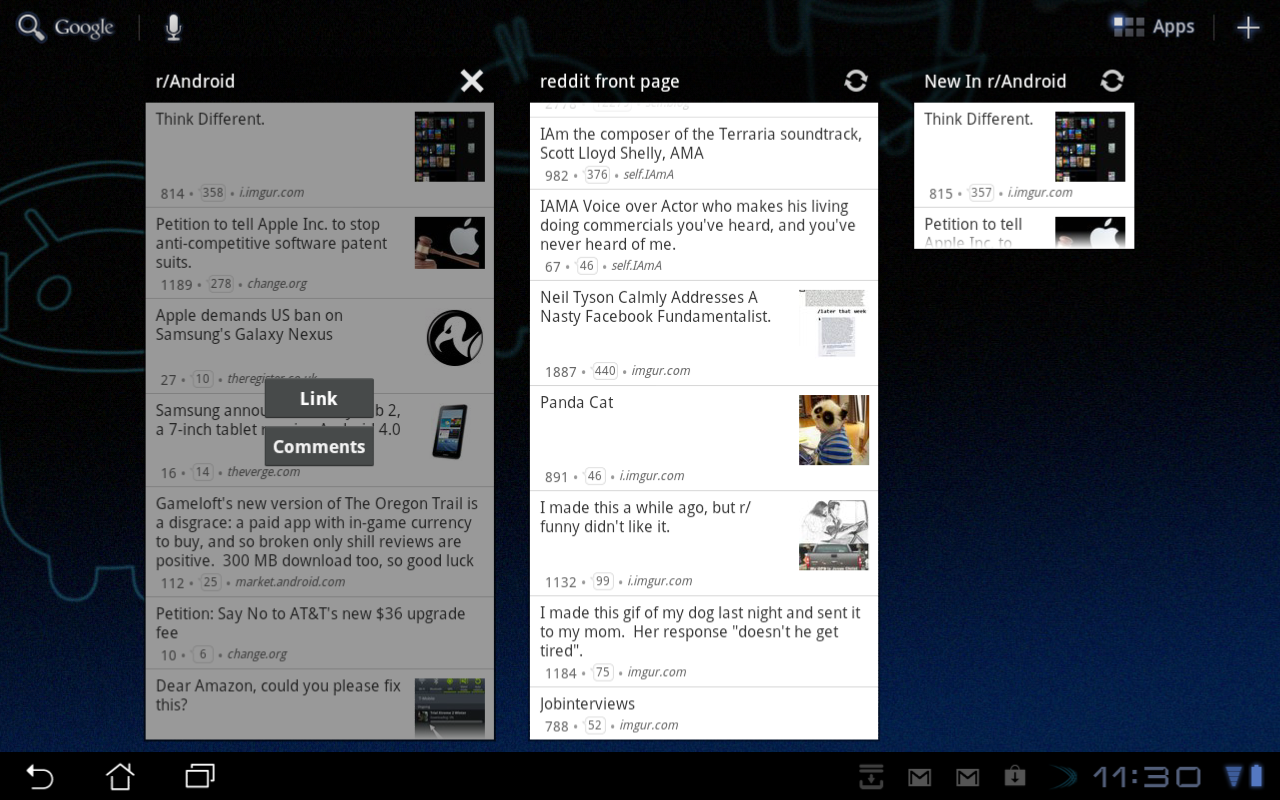The image size is (1280, 800).
Task: Open the Apps drawer
Action: [1152, 26]
